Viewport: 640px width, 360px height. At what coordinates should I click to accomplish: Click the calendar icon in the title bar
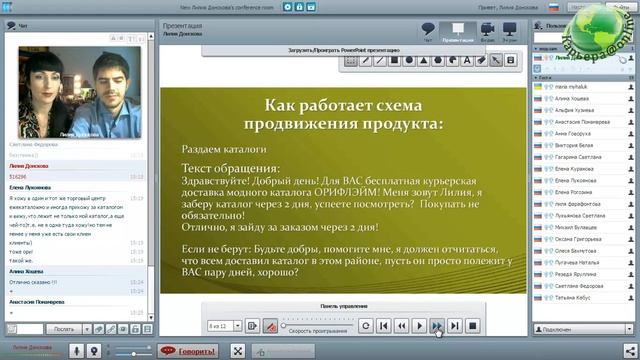point(311,7)
